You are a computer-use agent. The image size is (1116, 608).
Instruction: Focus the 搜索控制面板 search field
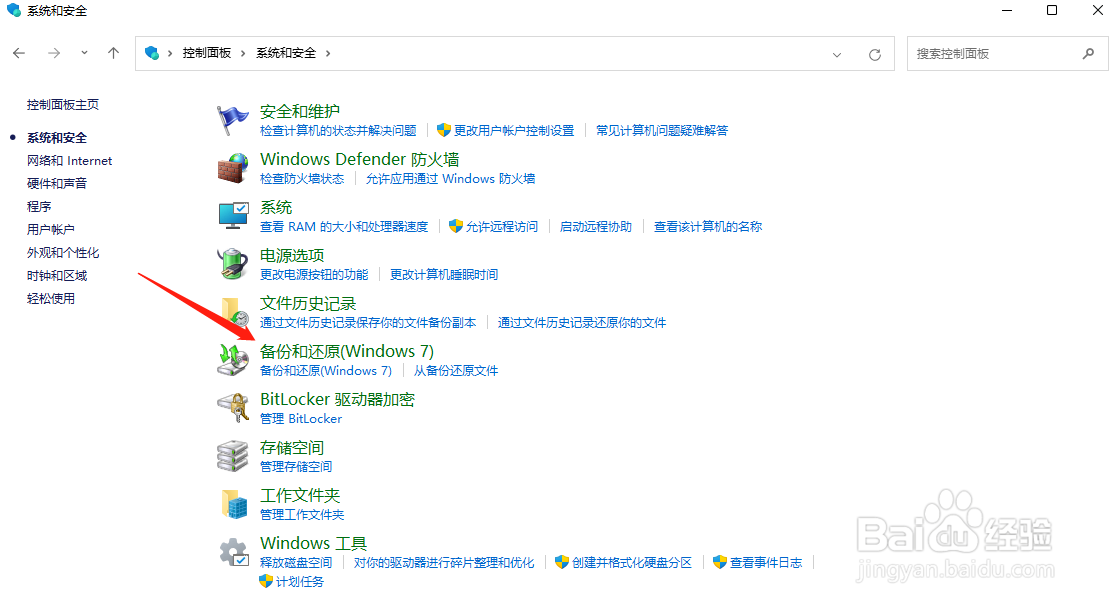[x=1008, y=53]
